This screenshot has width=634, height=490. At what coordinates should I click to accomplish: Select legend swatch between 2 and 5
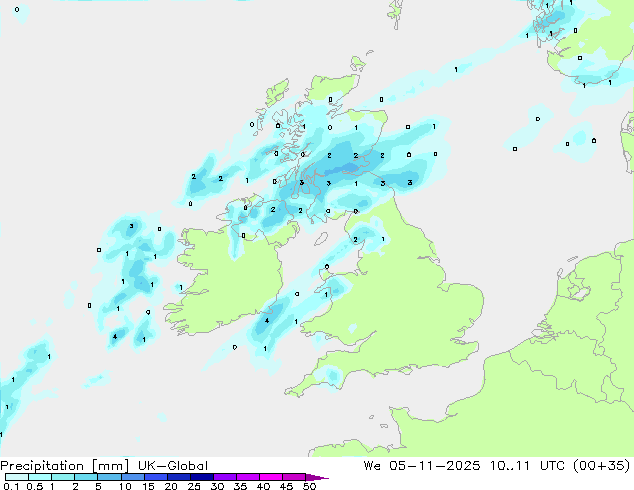point(86,477)
